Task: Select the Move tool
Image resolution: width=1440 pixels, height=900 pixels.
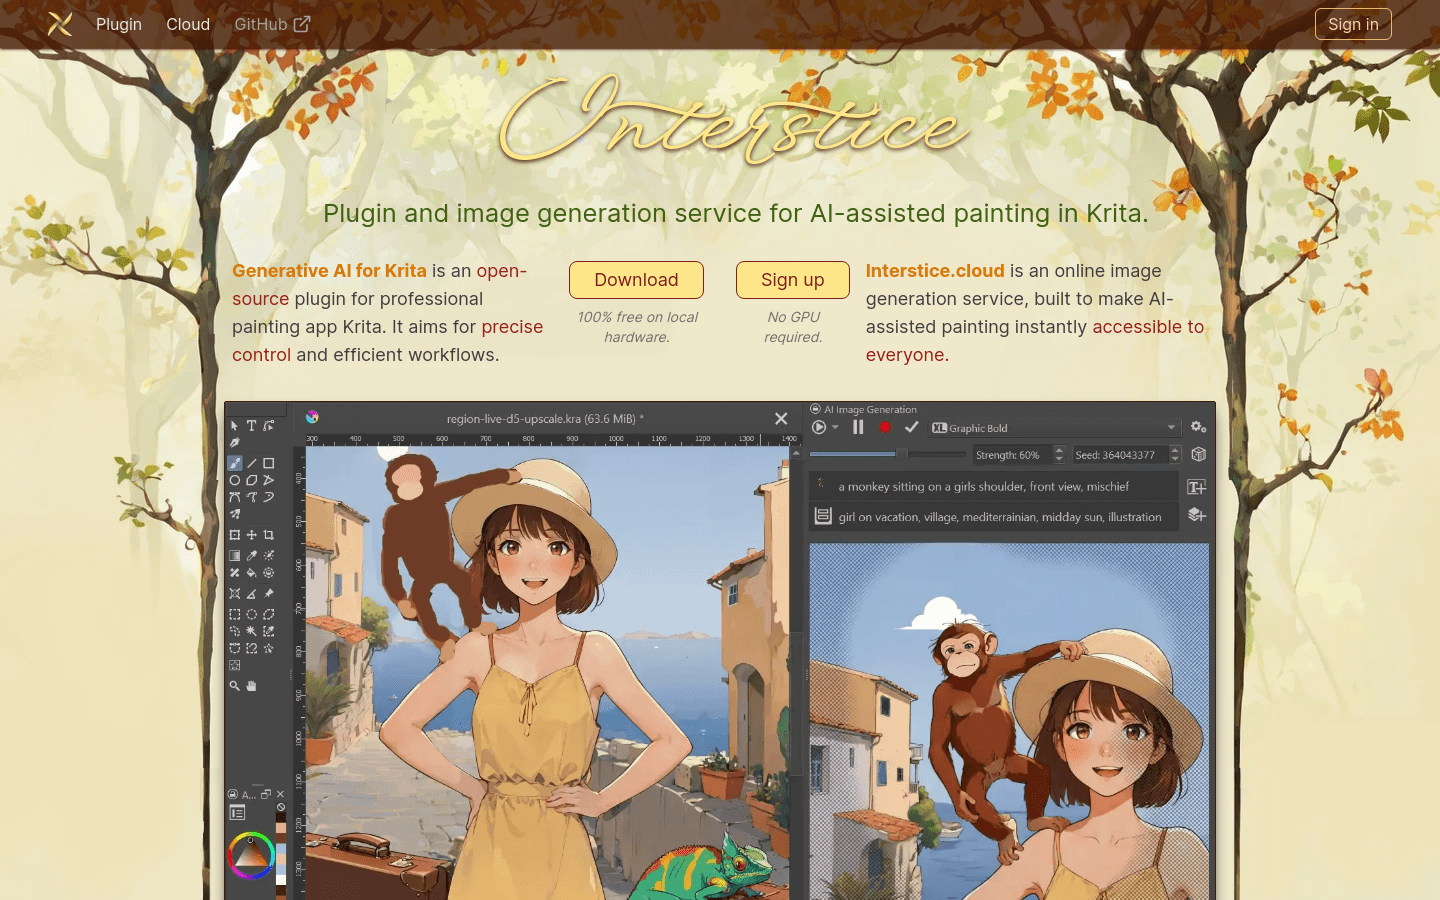Action: 251,535
